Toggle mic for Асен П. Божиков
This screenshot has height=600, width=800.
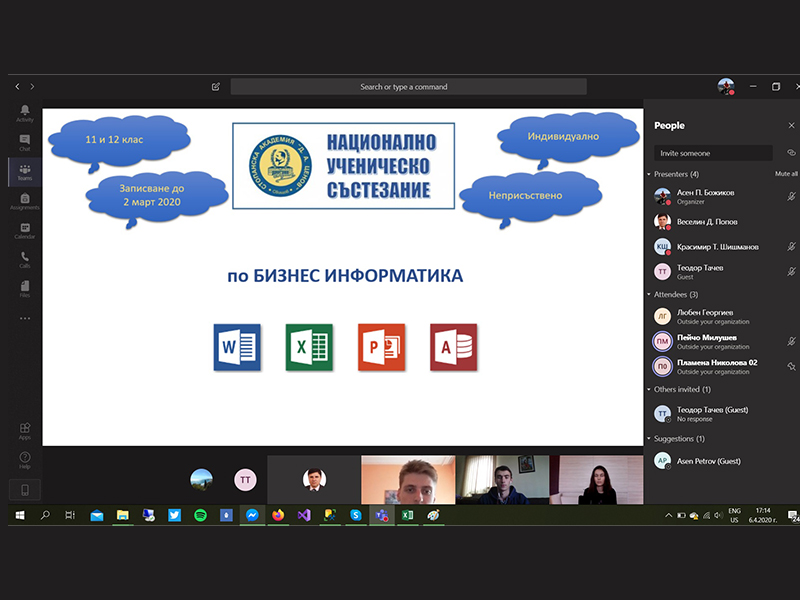791,196
